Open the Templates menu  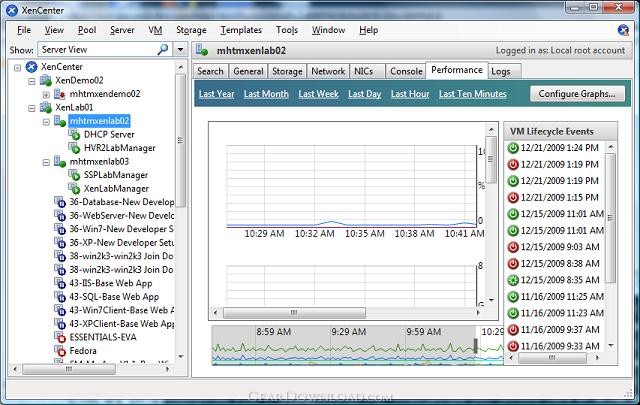click(241, 30)
